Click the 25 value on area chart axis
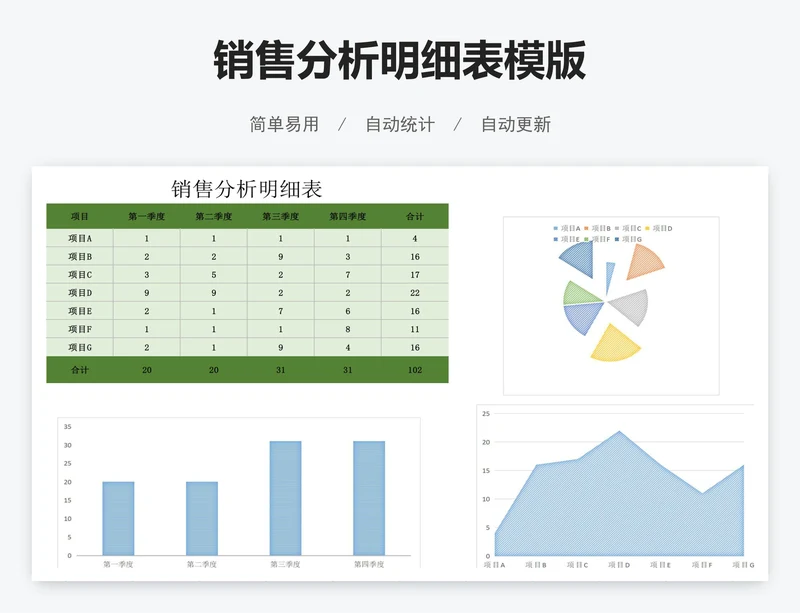 click(486, 413)
